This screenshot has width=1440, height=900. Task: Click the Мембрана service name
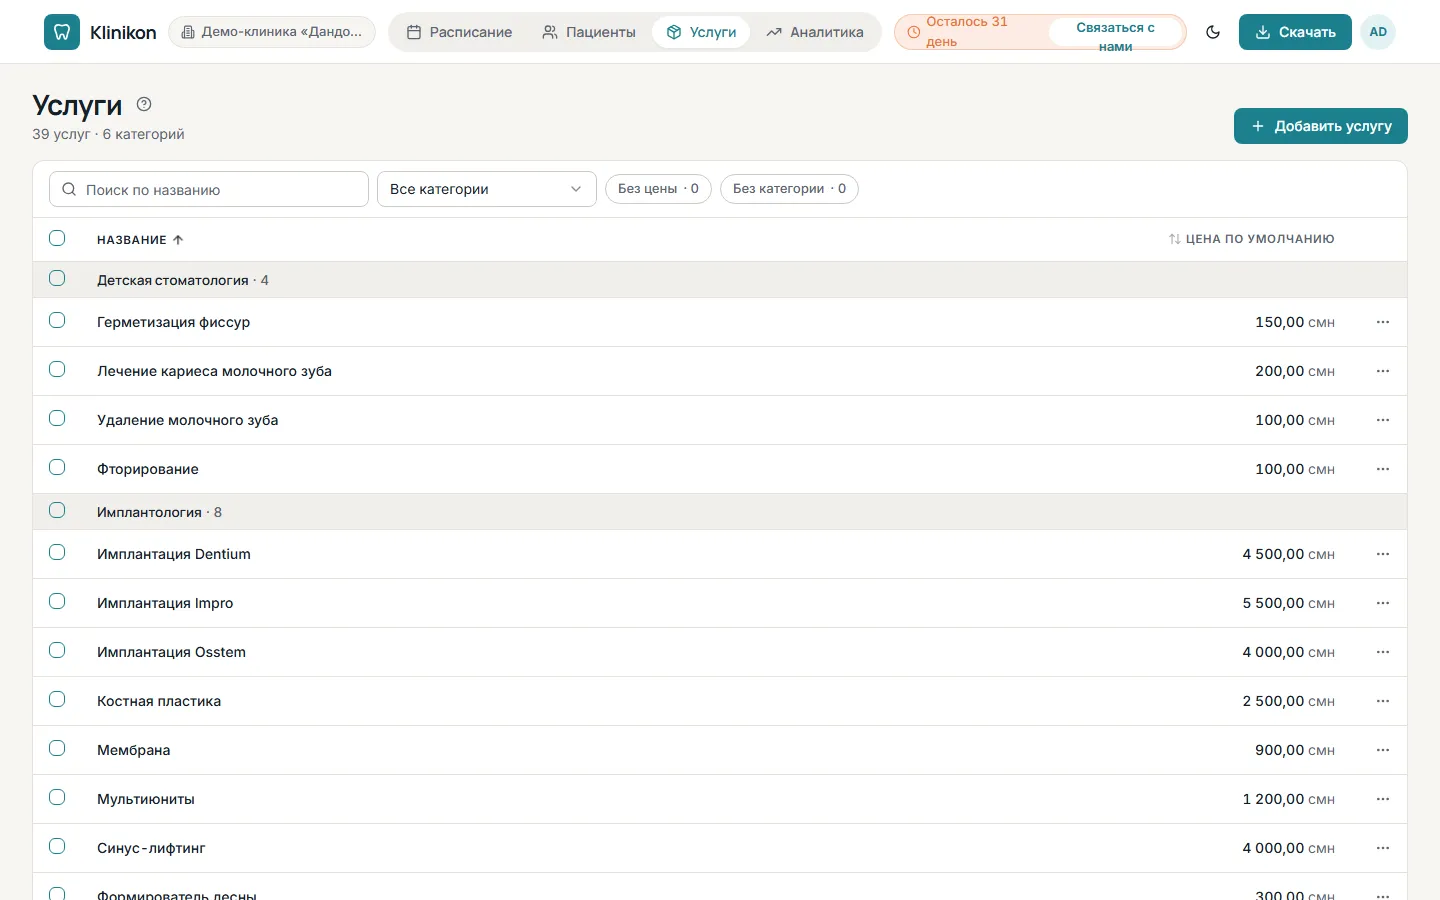pyautogui.click(x=134, y=750)
